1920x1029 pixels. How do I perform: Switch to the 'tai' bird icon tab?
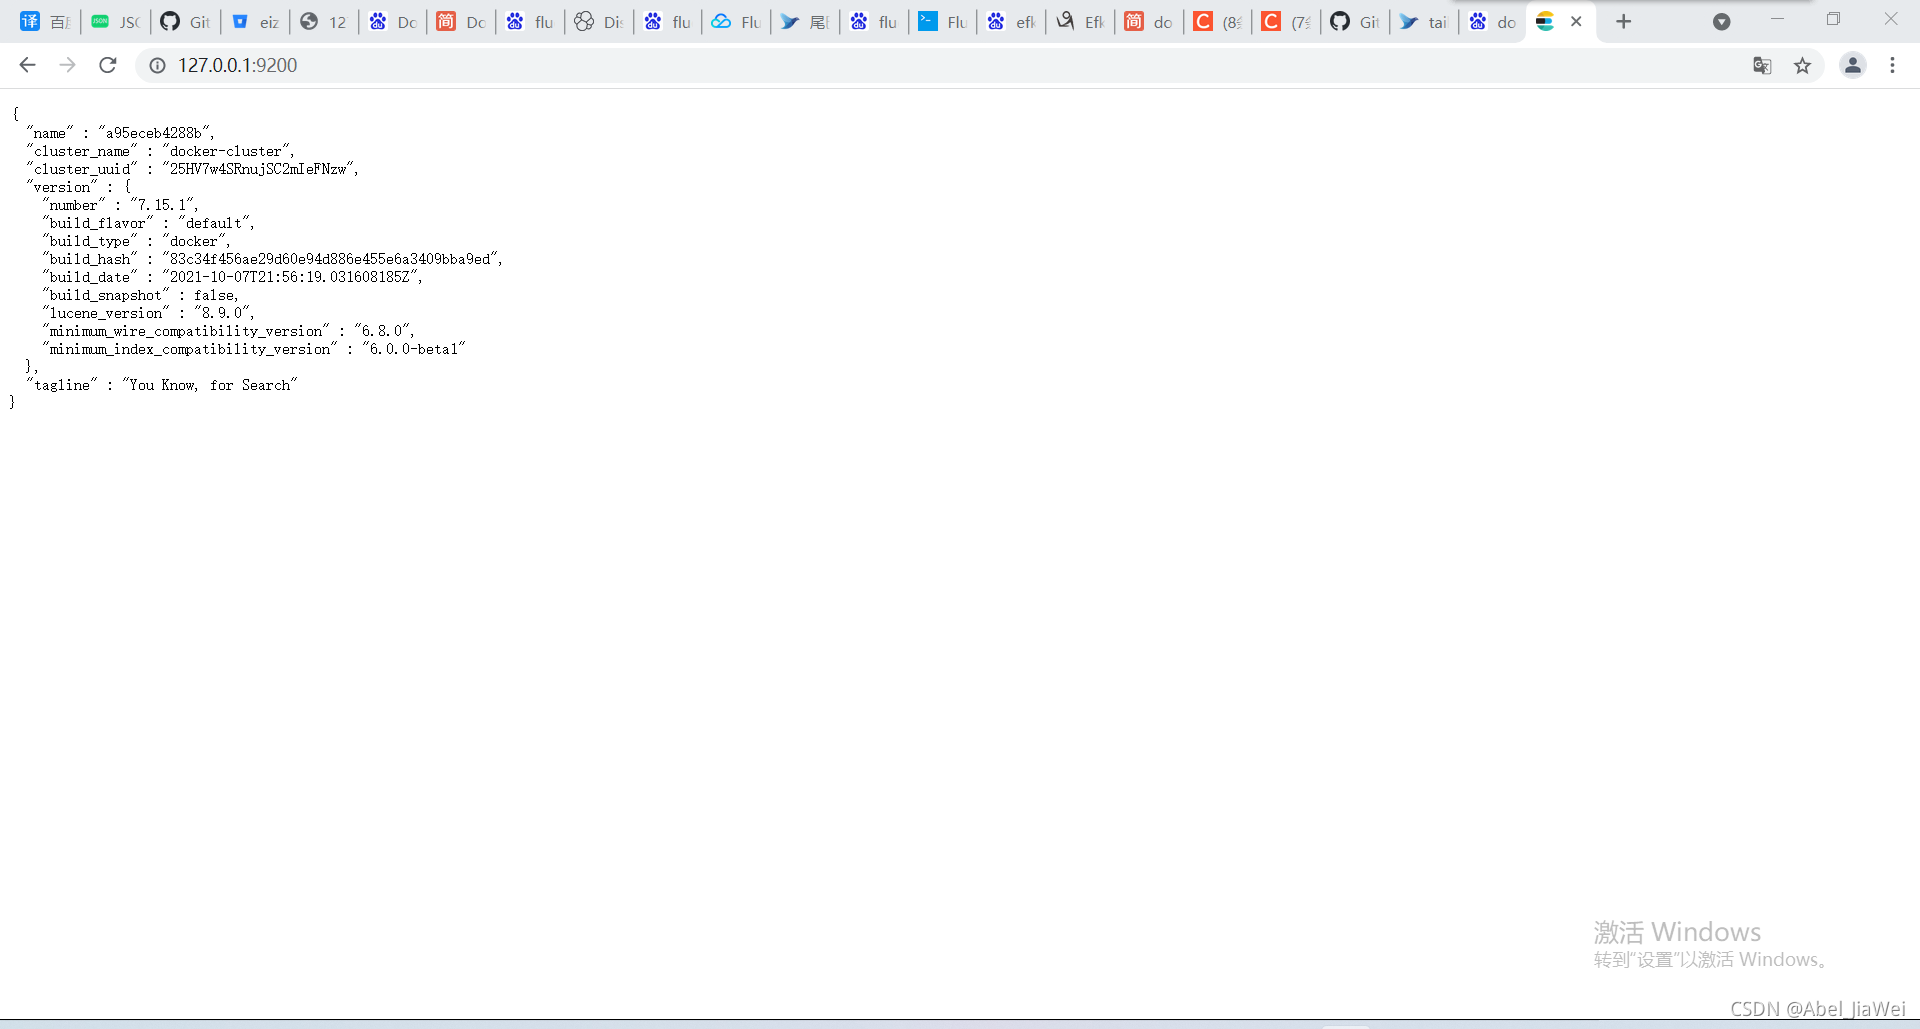[x=1423, y=21]
